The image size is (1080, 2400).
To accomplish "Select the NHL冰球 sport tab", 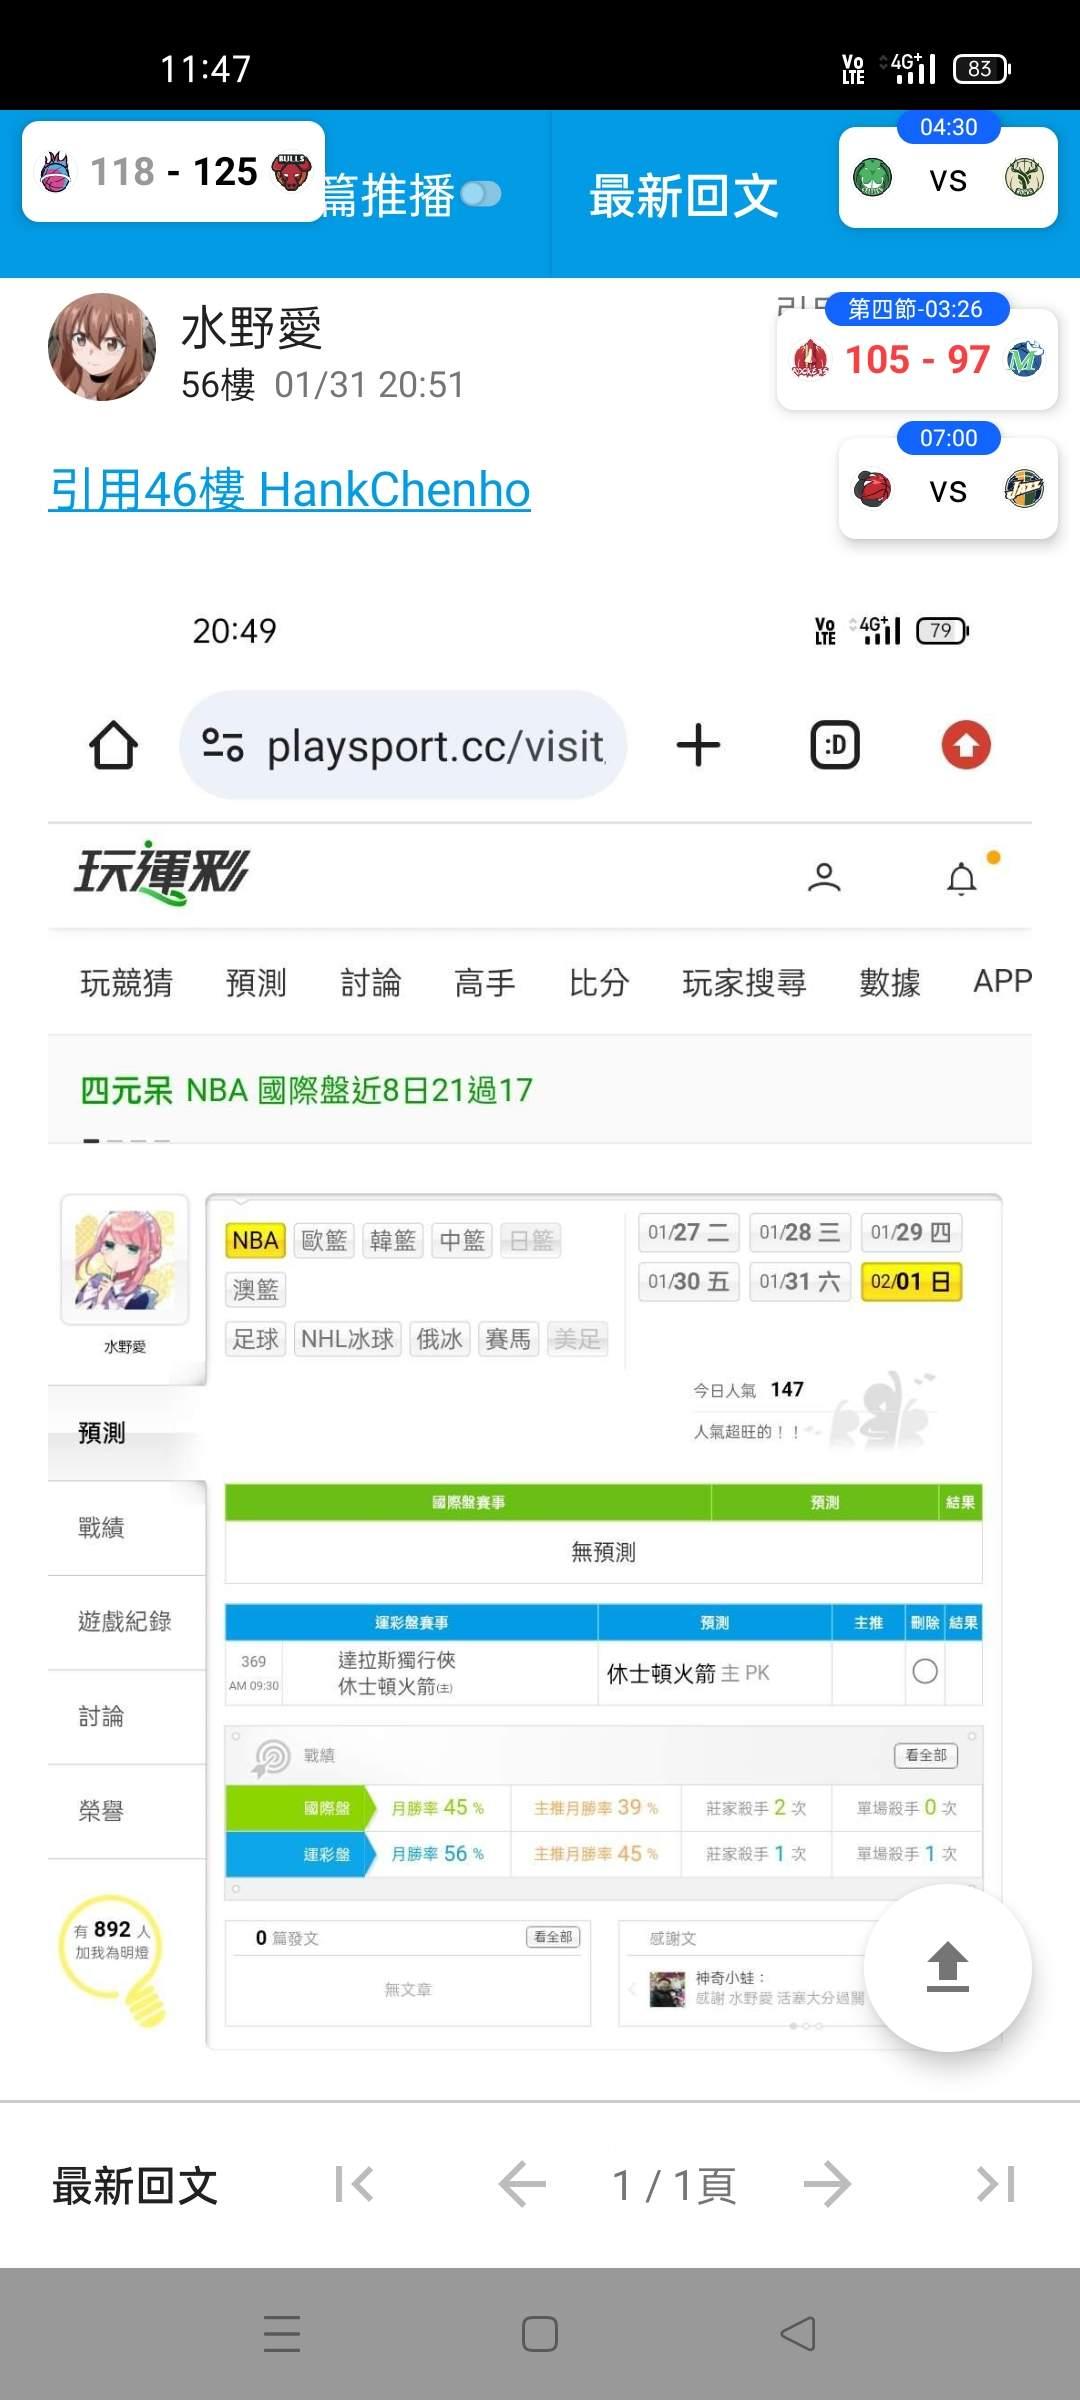I will (x=348, y=1339).
